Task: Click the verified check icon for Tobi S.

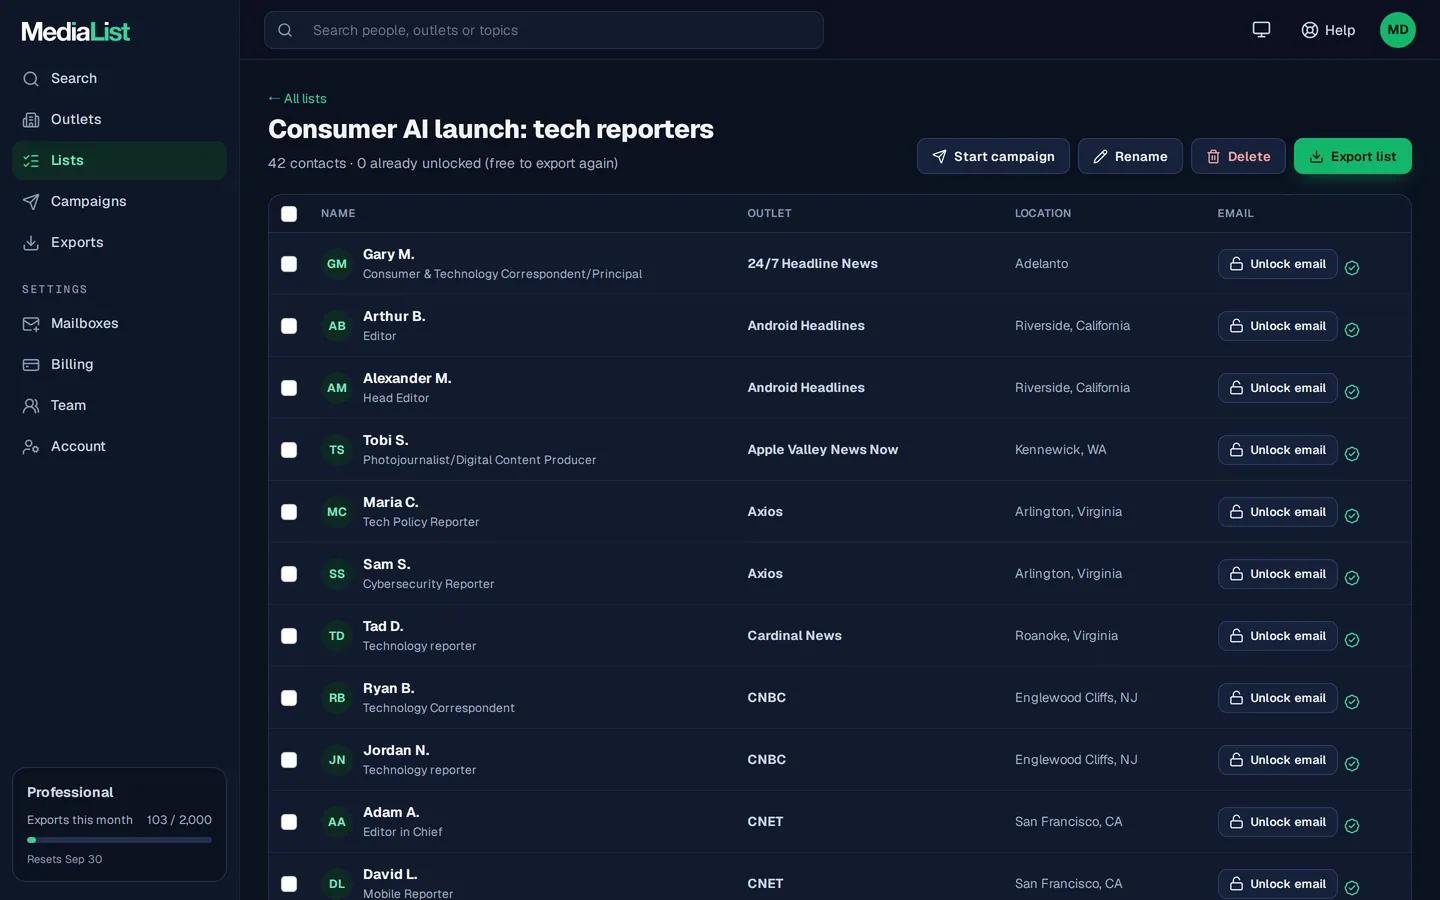Action: [1352, 454]
